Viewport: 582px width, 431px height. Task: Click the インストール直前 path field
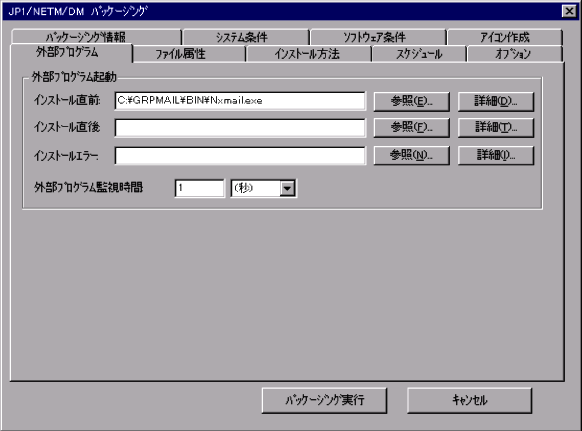(x=240, y=101)
